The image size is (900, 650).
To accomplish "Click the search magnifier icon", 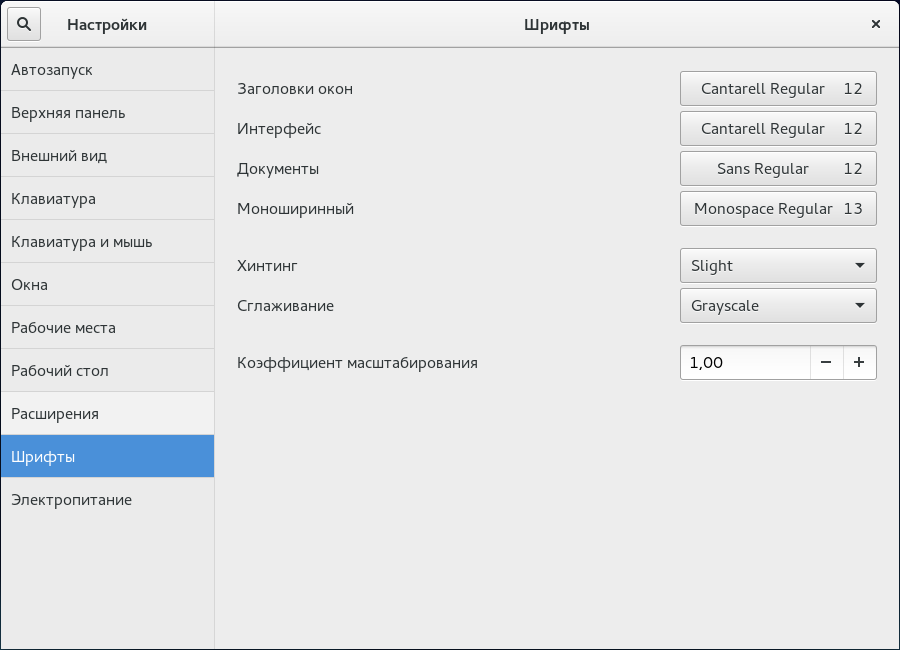I will [24, 24].
